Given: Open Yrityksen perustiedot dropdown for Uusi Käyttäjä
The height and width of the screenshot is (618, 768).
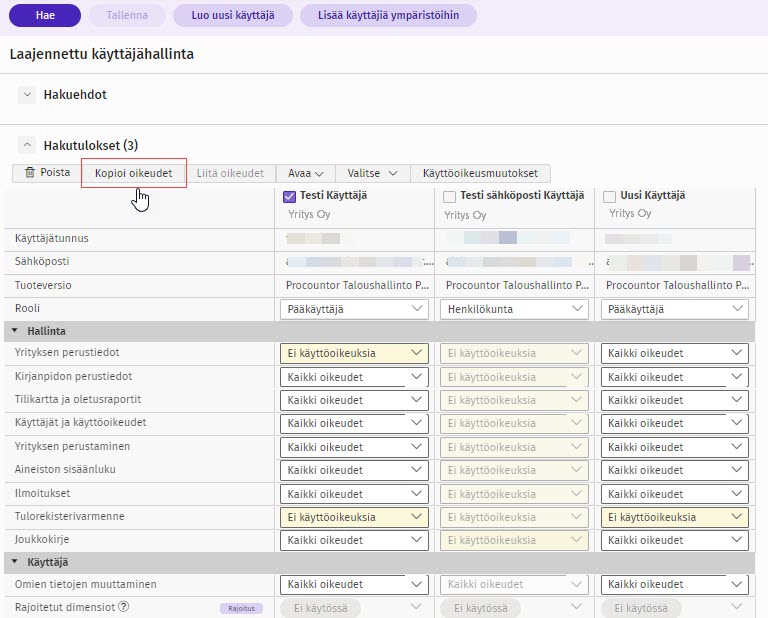Looking at the screenshot, I should (674, 354).
